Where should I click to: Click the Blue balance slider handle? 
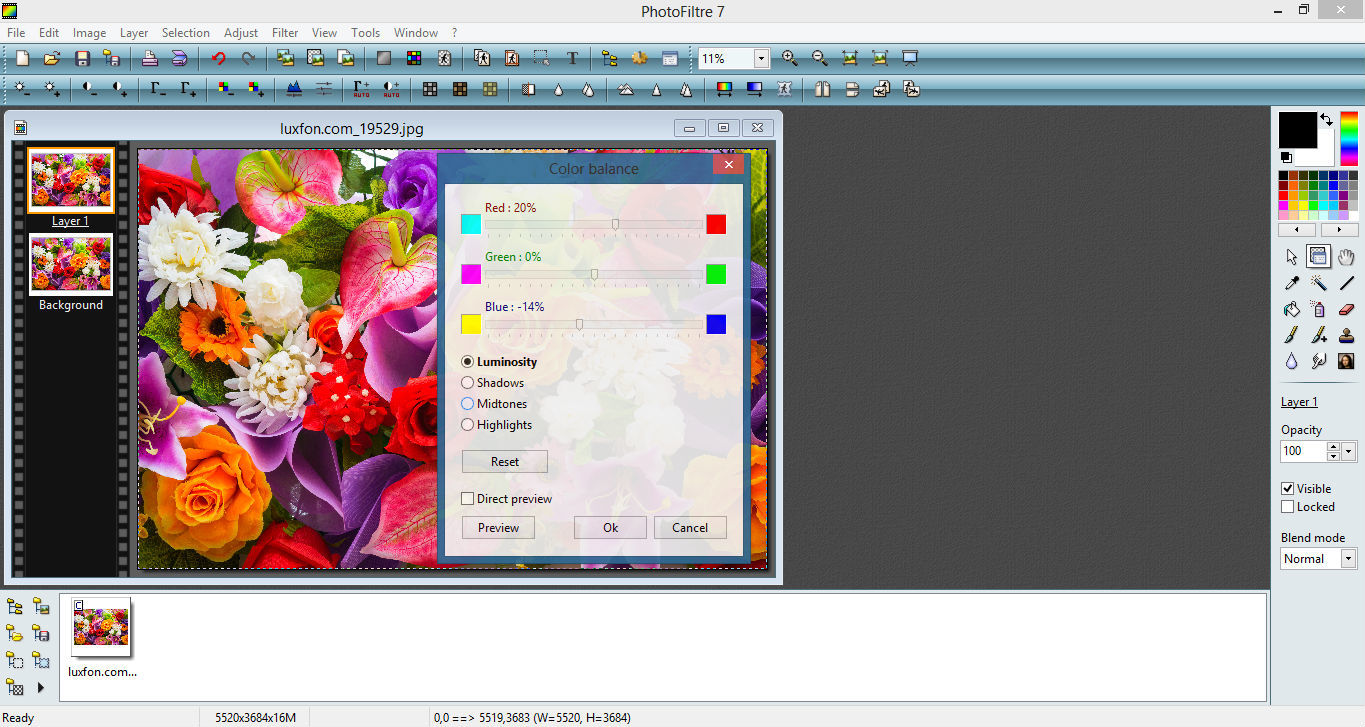point(580,324)
